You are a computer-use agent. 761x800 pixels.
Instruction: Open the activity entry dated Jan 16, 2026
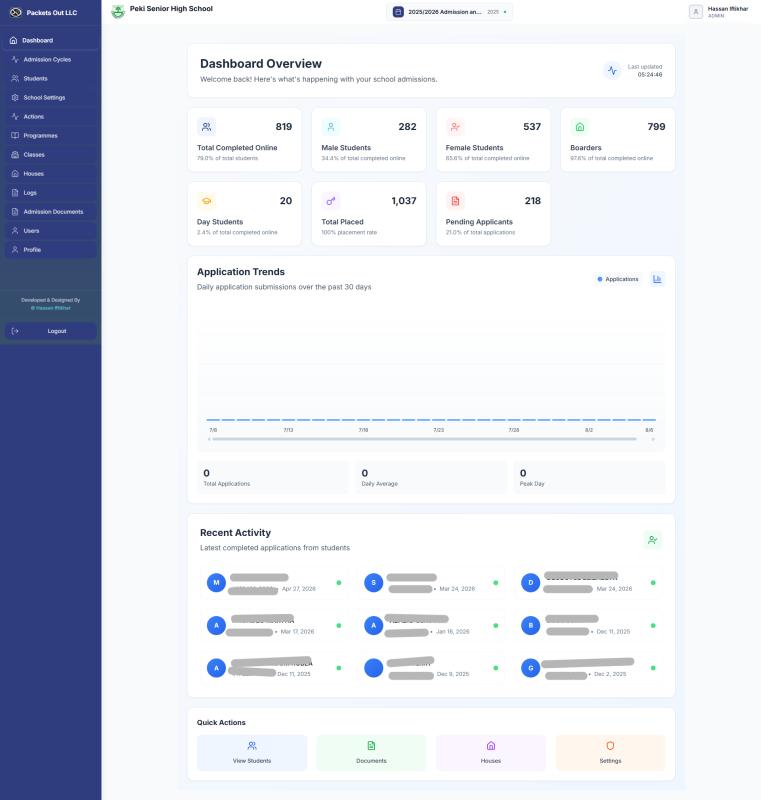[431, 626]
